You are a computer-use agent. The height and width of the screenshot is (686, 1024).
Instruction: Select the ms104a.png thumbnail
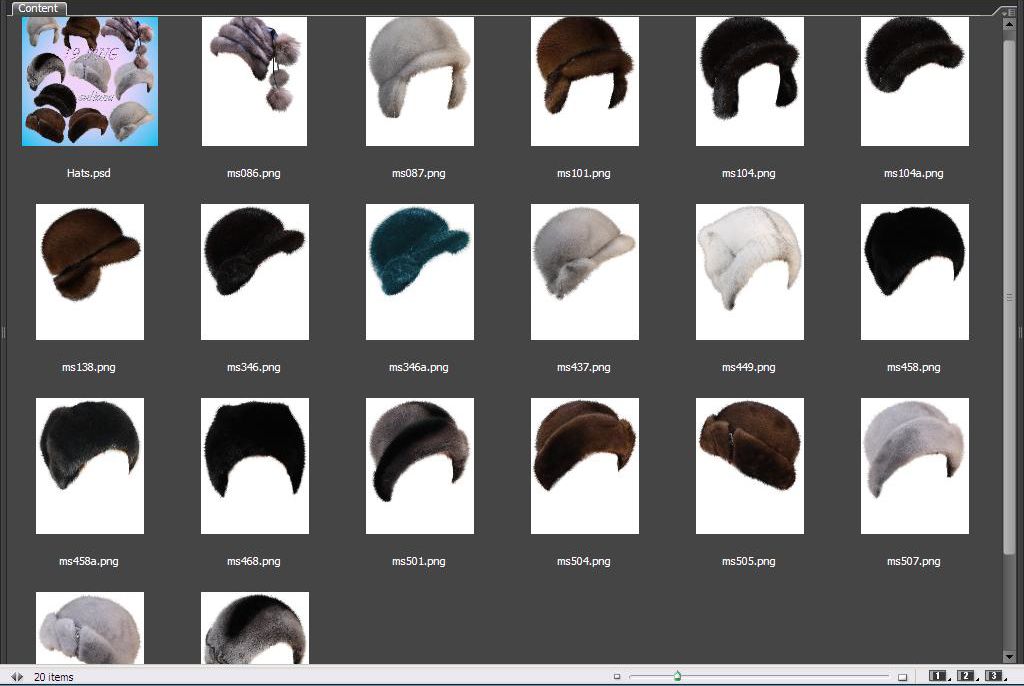click(x=915, y=81)
